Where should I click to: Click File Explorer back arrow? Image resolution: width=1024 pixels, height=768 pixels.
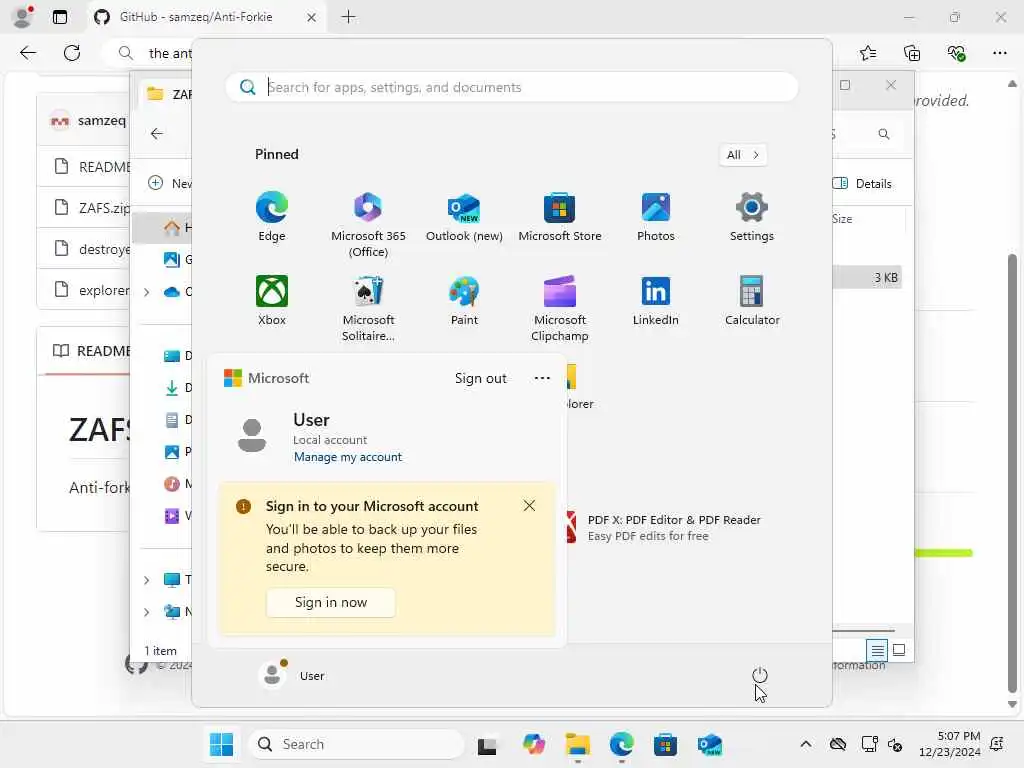(157, 133)
